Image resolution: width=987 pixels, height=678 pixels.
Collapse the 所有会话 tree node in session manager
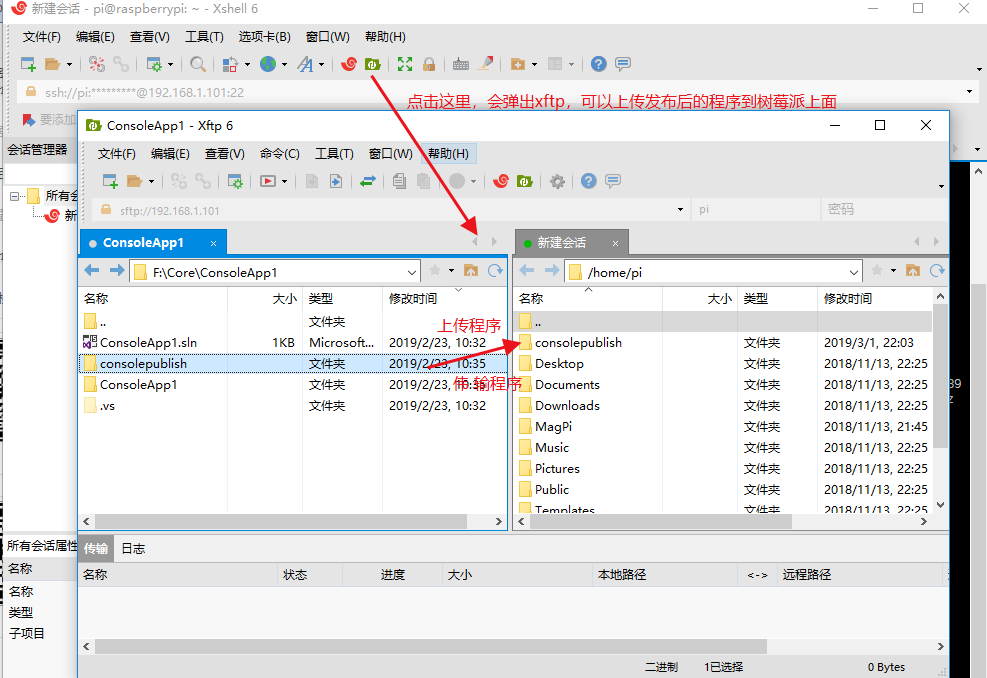(x=14, y=196)
